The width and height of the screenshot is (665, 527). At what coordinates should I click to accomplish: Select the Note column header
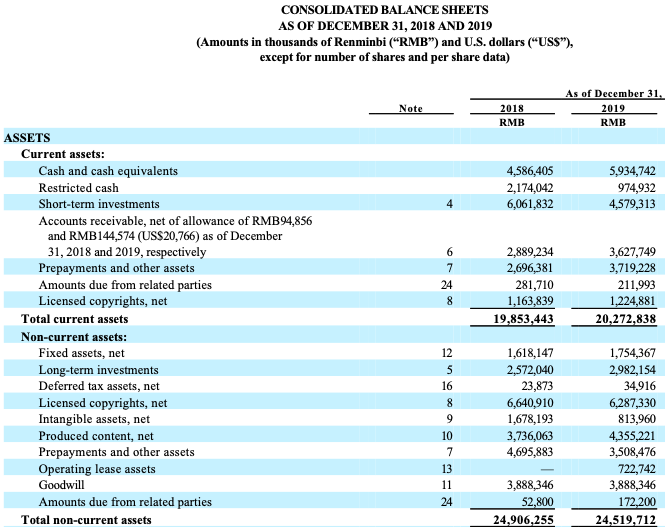point(410,109)
